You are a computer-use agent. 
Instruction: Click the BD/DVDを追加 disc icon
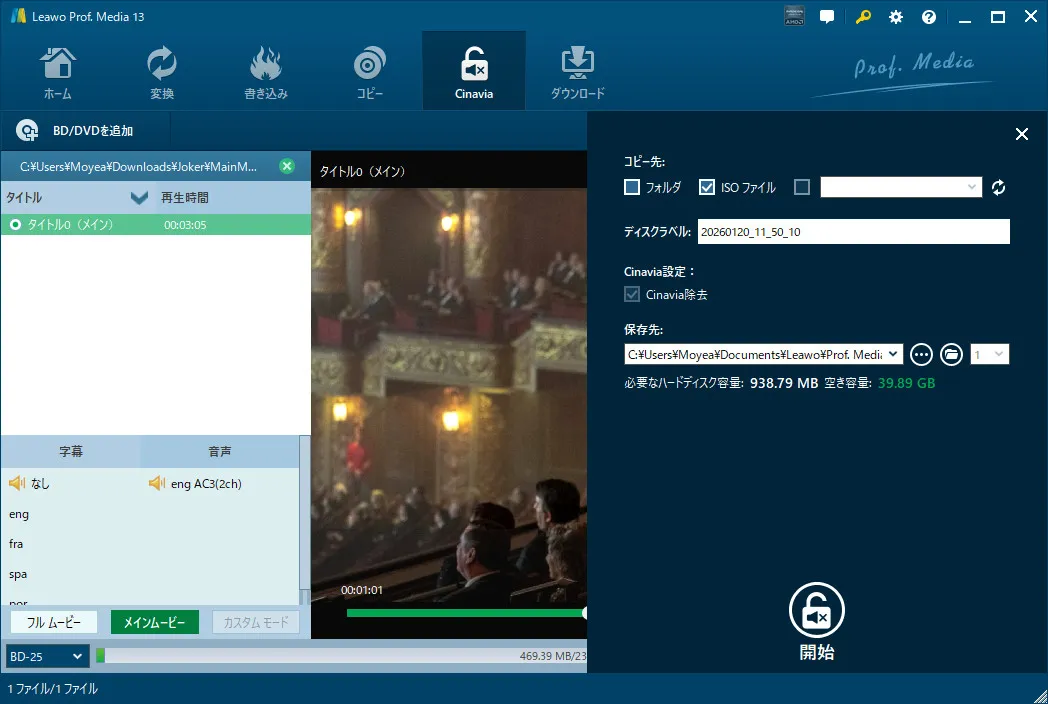[27, 130]
